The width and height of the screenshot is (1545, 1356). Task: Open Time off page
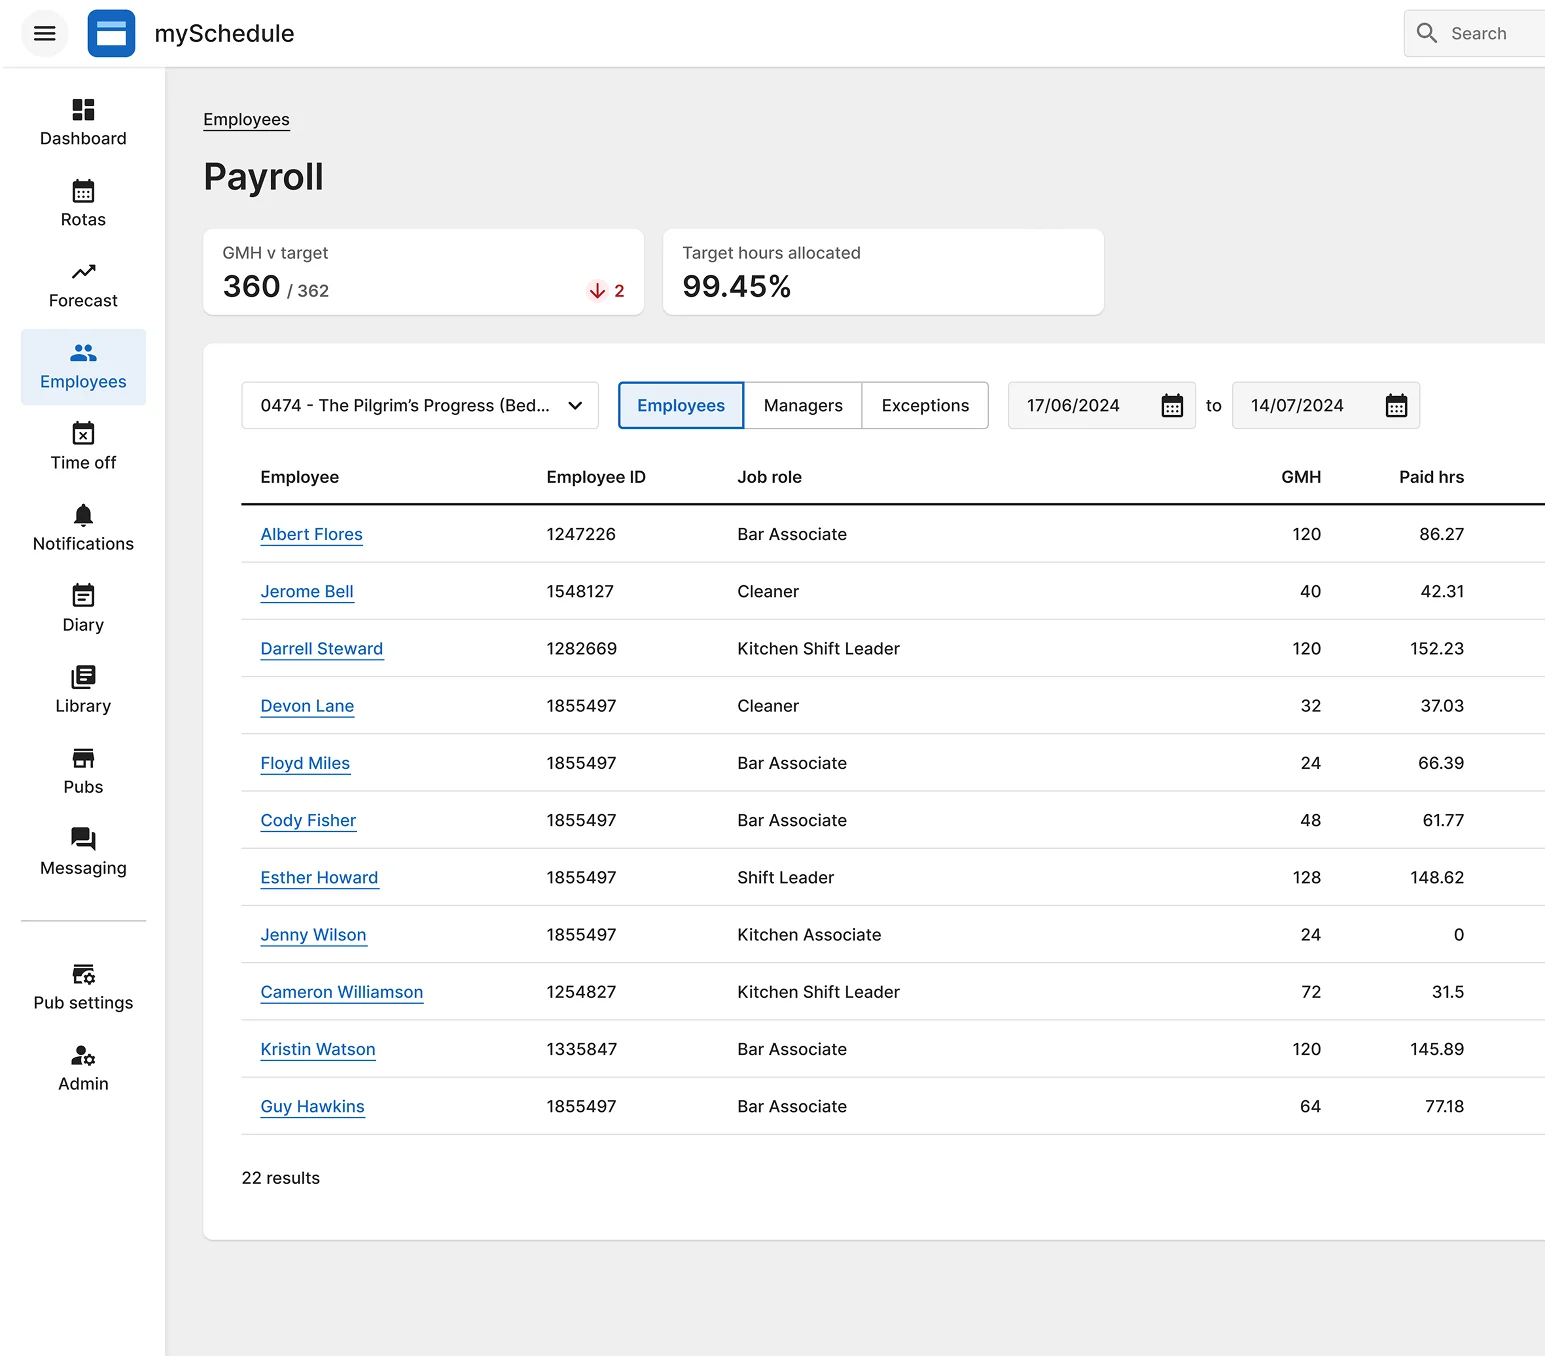point(83,448)
